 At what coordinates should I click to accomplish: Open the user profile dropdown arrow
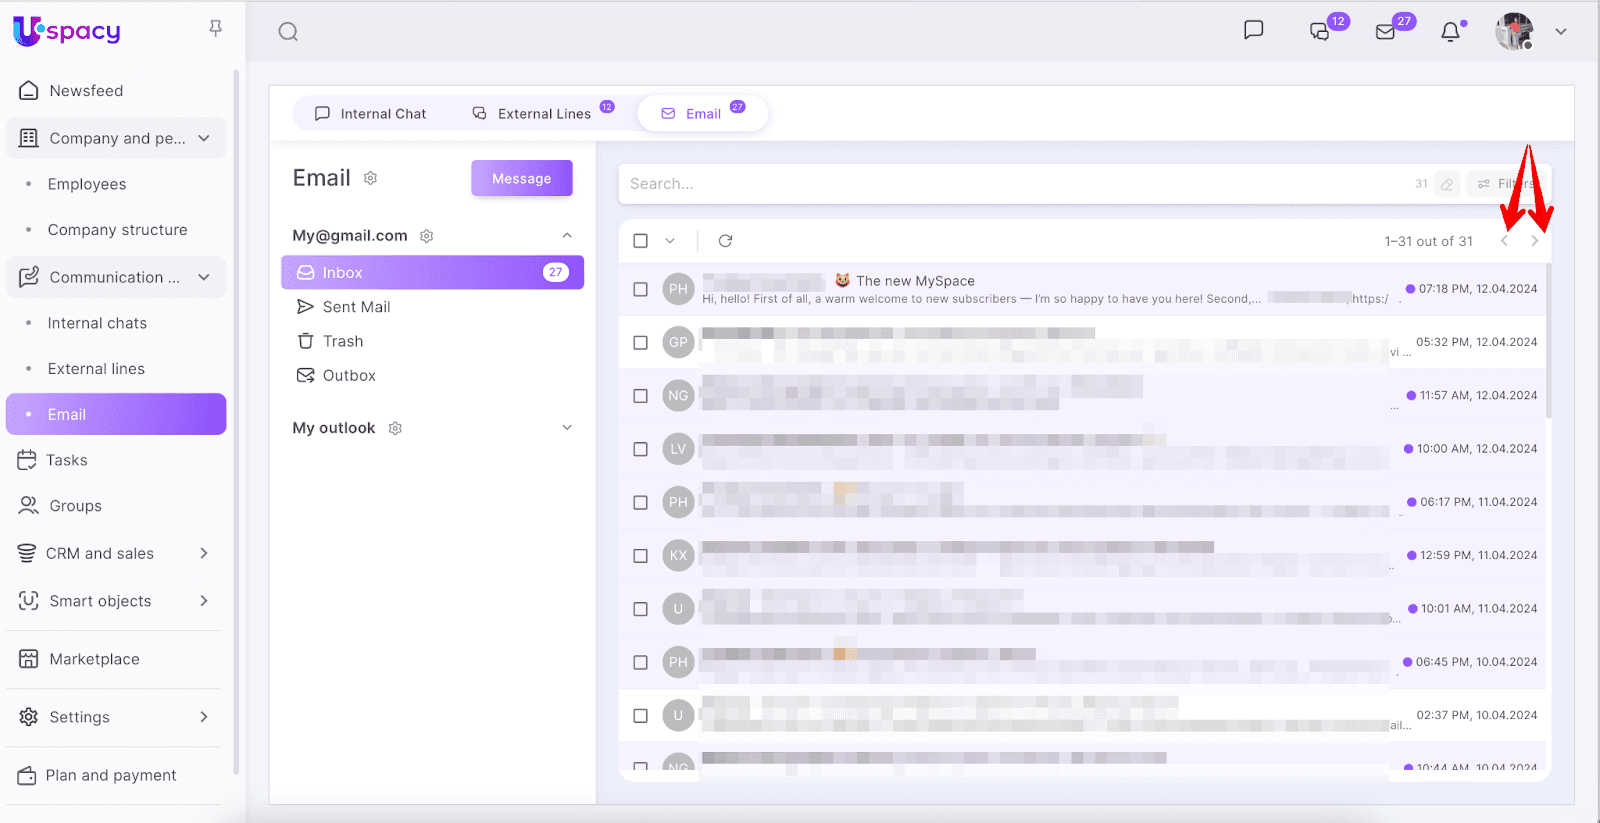1560,32
